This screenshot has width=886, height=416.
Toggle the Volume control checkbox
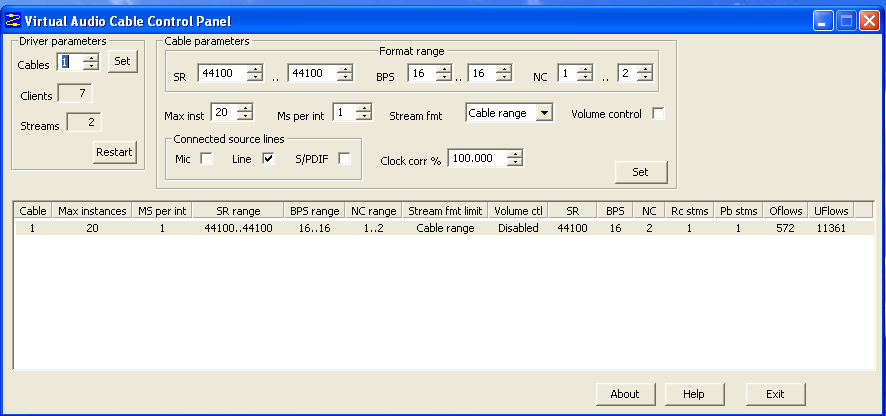click(x=658, y=114)
